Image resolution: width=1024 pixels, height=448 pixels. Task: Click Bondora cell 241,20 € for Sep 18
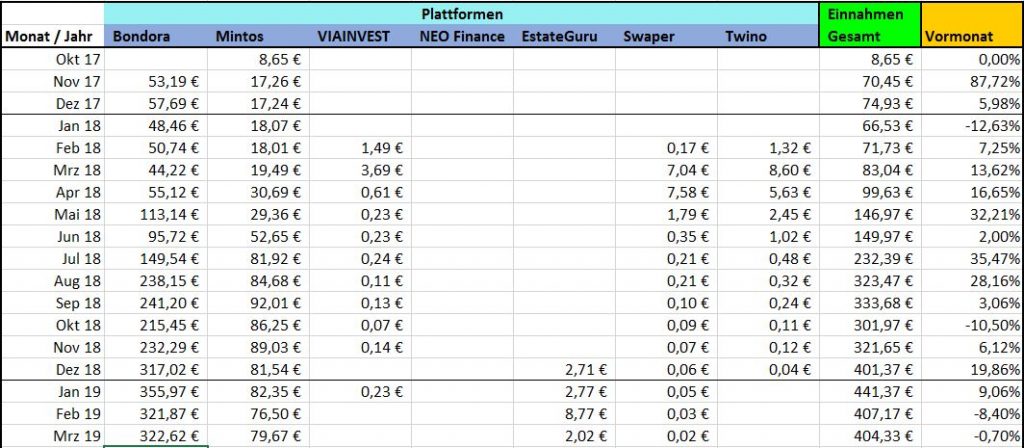click(155, 303)
